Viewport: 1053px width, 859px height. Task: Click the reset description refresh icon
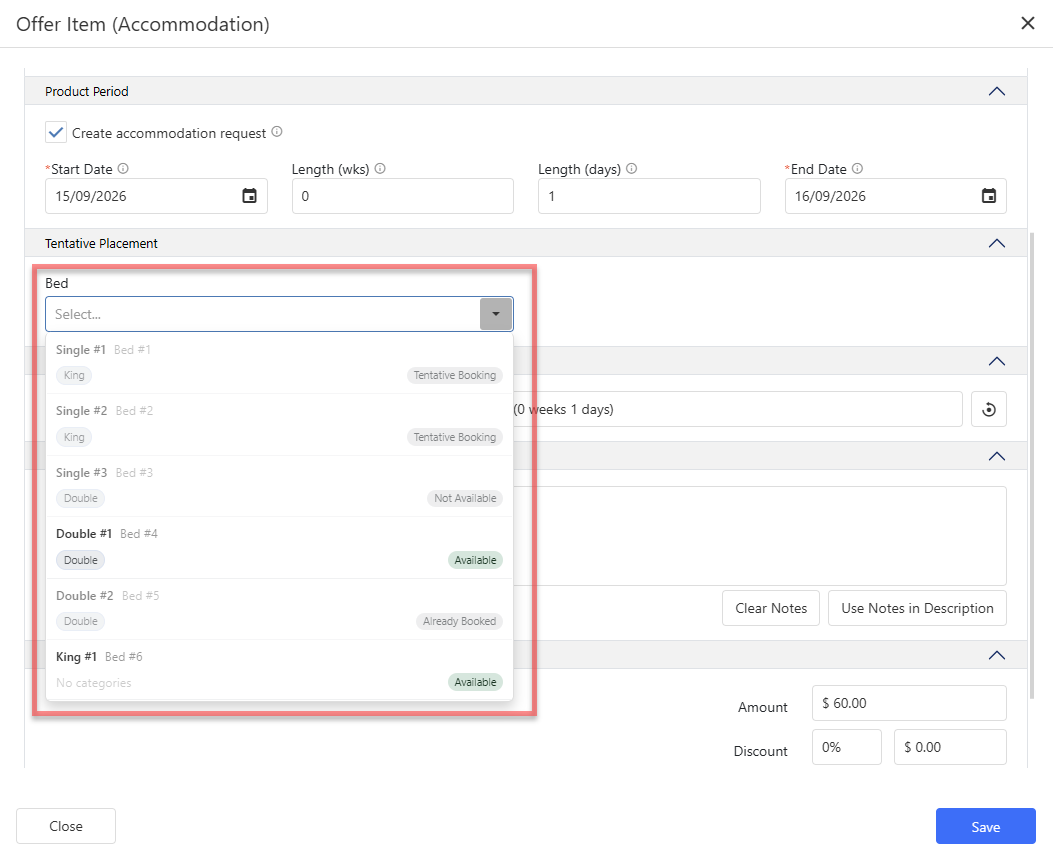pyautogui.click(x=989, y=409)
